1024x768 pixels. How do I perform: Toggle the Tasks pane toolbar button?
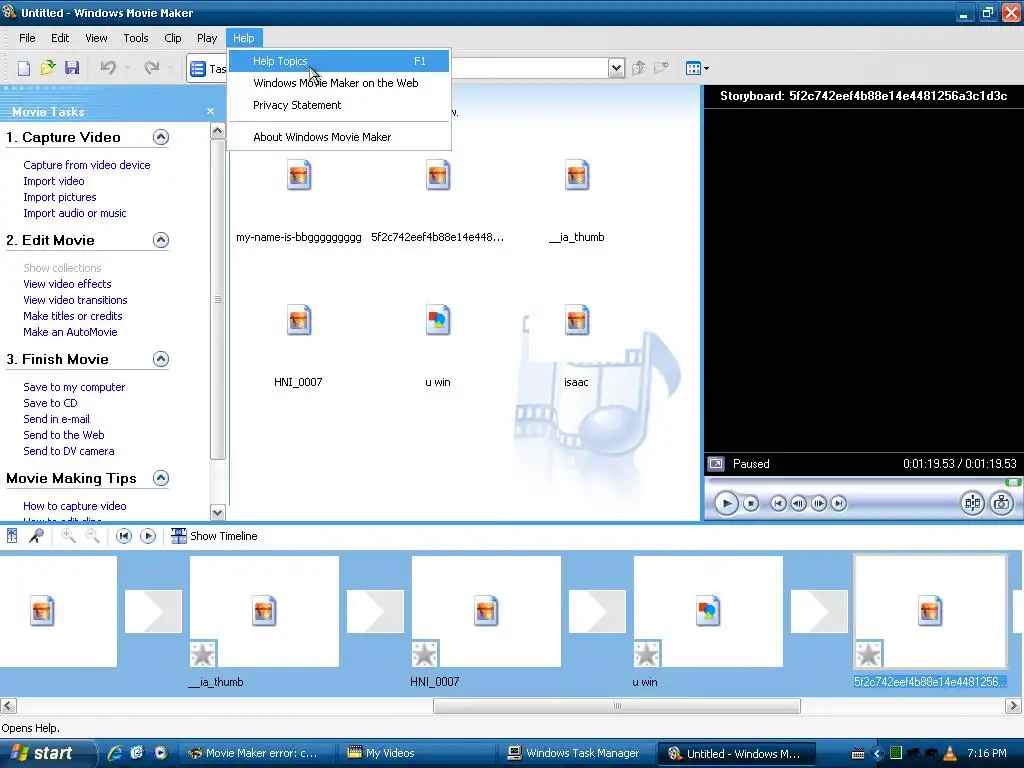208,69
